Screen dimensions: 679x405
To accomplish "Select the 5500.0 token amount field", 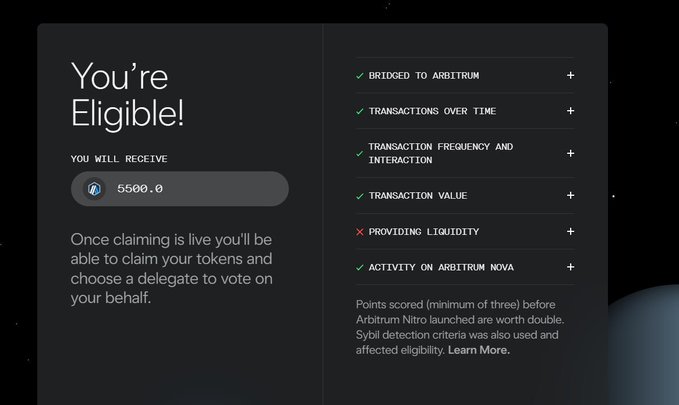I will (x=180, y=189).
